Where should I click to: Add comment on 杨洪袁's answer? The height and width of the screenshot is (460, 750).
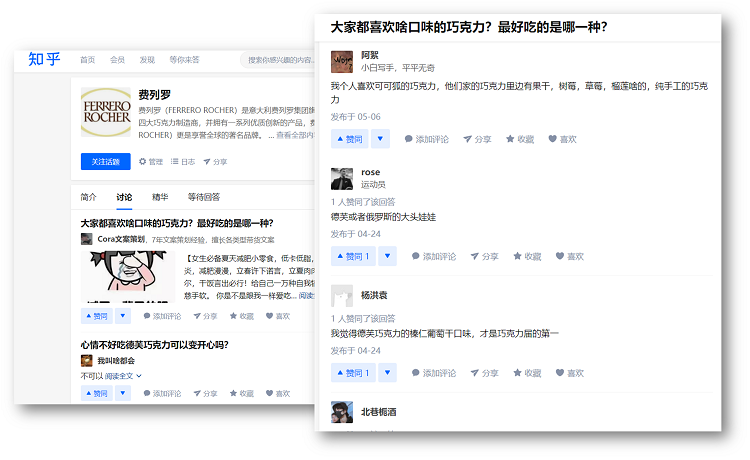[x=434, y=373]
